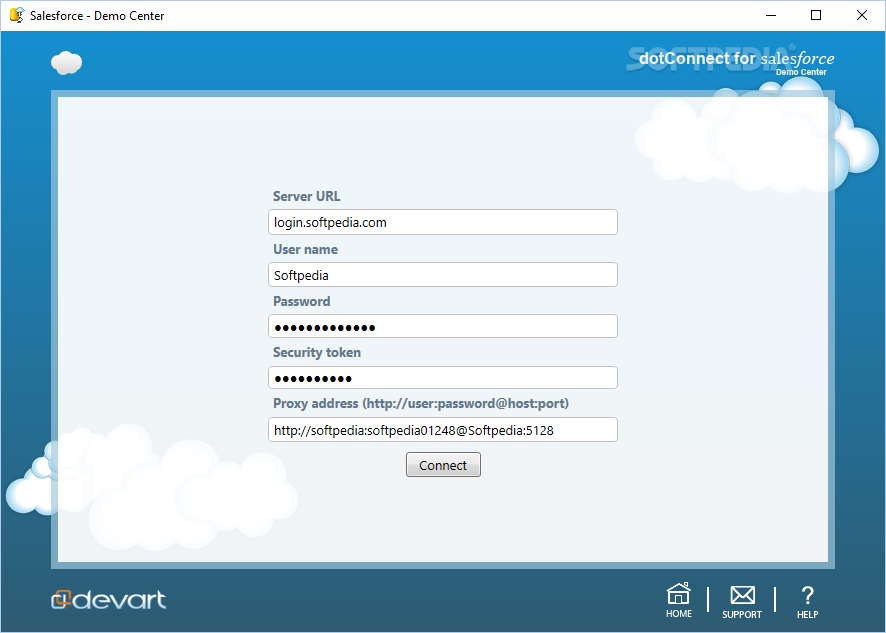Screen dimensions: 886x633
Task: Close the Salesforce Demo Center window
Action: coord(862,15)
